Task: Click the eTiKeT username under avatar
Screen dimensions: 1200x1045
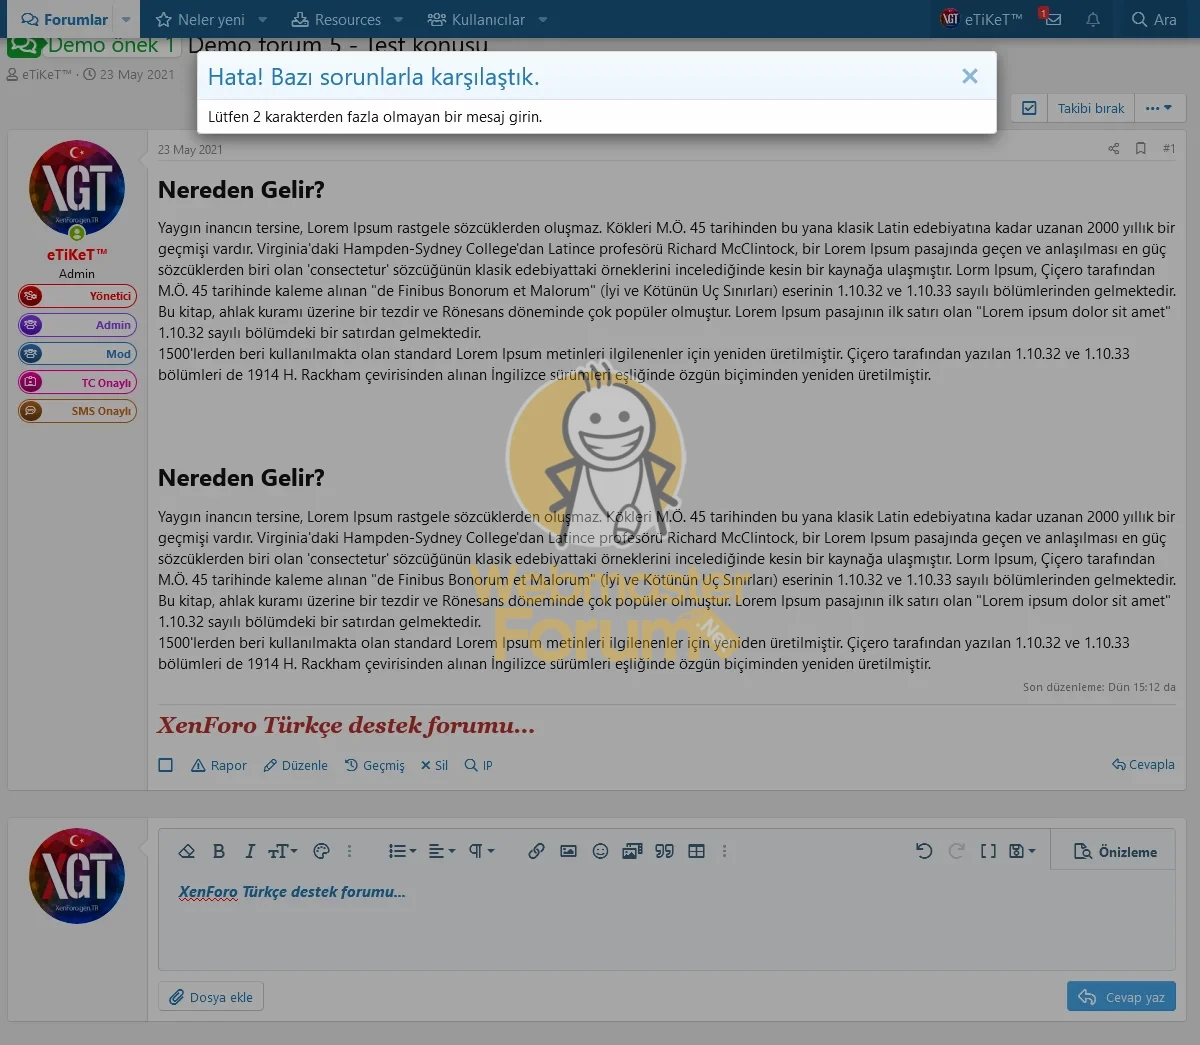Action: point(77,255)
